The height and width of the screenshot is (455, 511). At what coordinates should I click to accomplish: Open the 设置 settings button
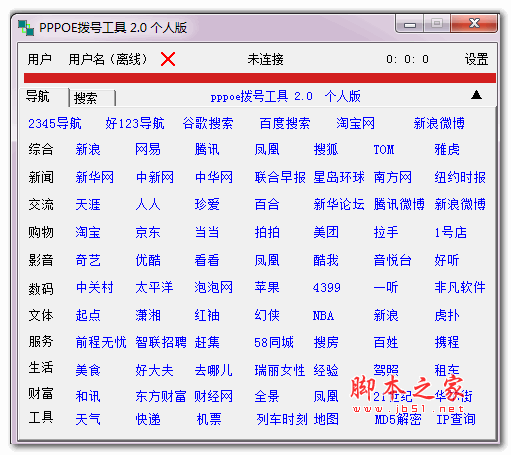point(476,59)
